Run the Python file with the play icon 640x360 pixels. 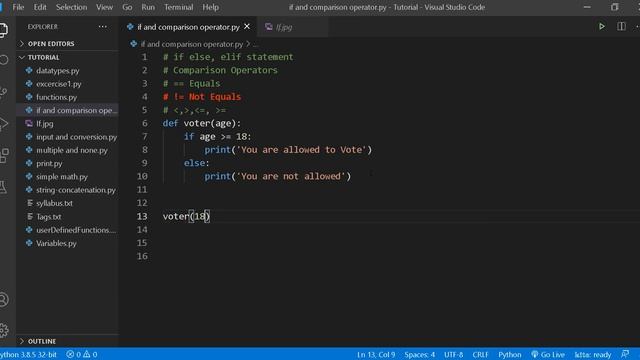(602, 27)
